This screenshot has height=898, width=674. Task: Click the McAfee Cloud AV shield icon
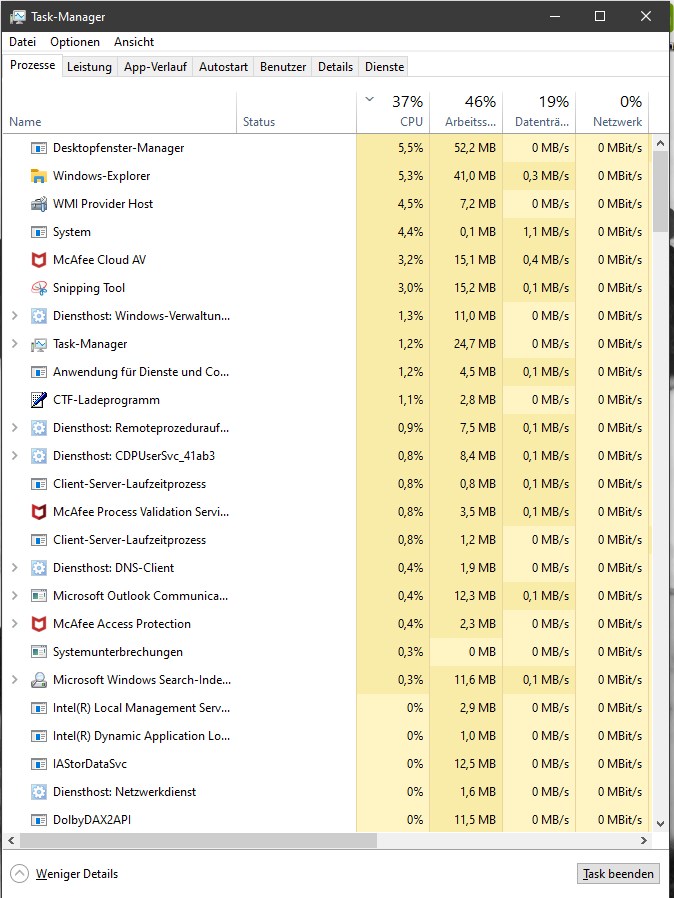pyautogui.click(x=38, y=260)
